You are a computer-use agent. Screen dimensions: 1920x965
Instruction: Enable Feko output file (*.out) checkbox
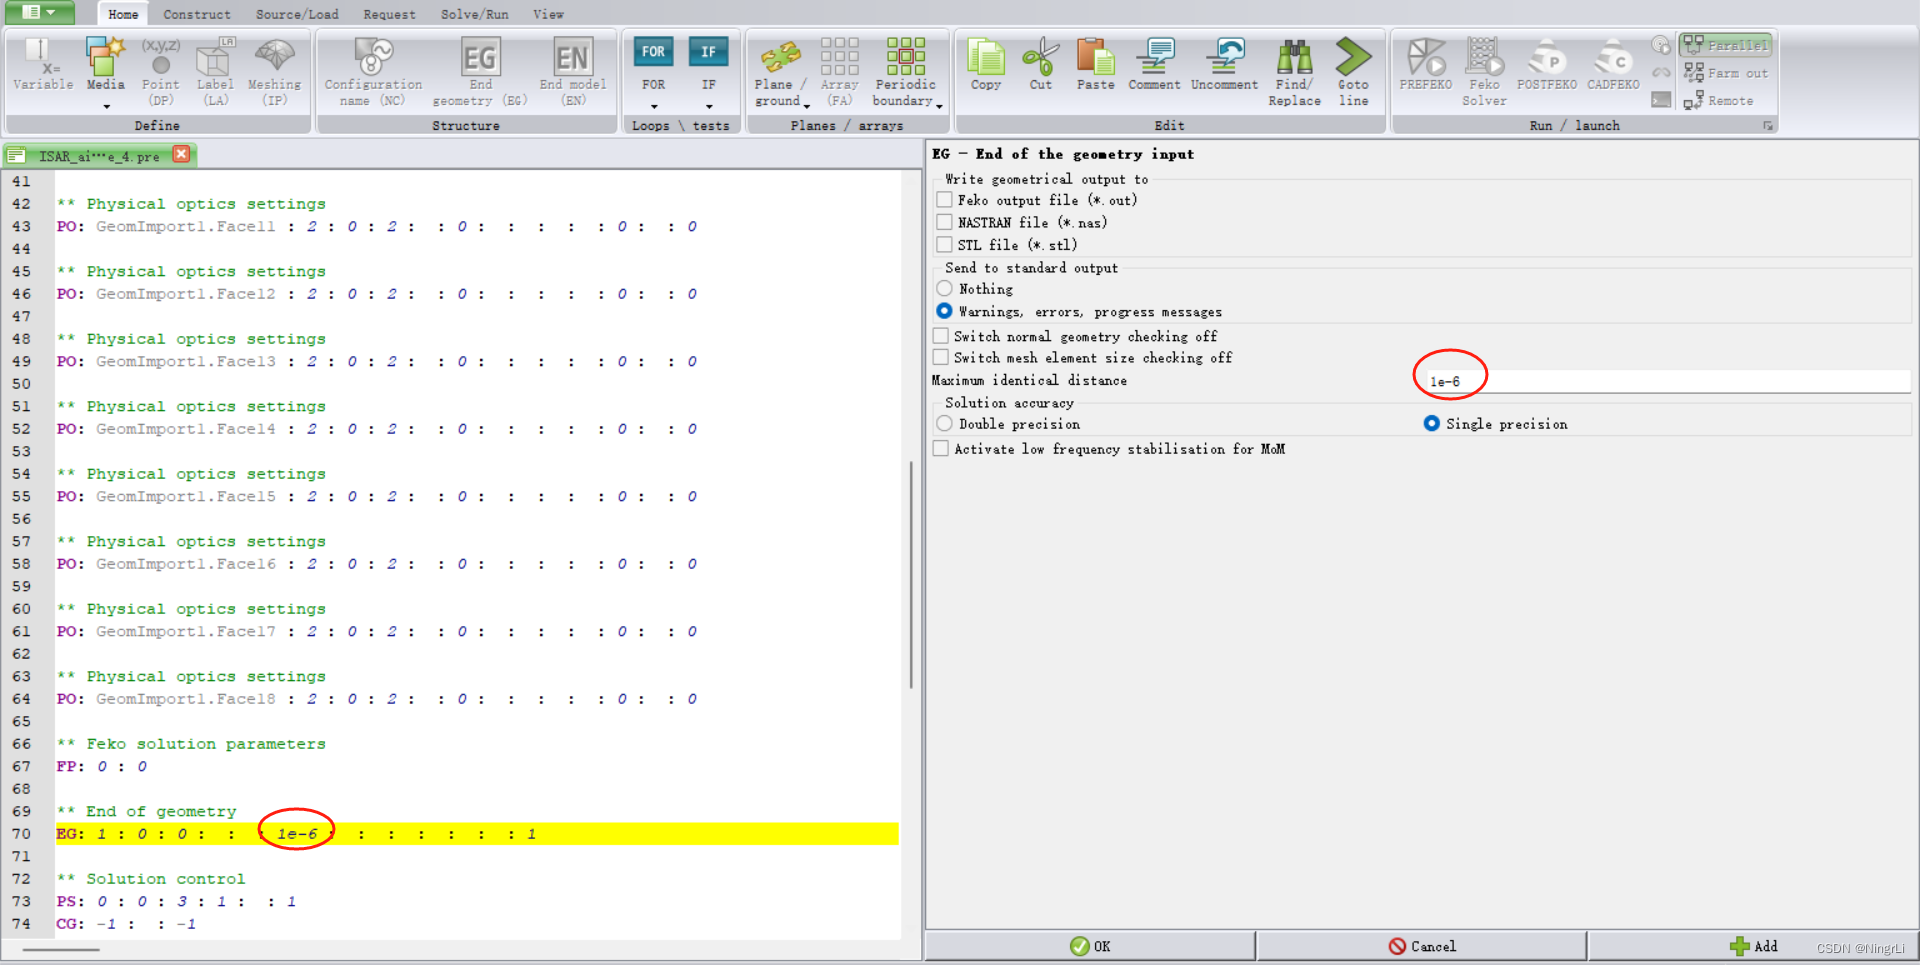(x=944, y=200)
